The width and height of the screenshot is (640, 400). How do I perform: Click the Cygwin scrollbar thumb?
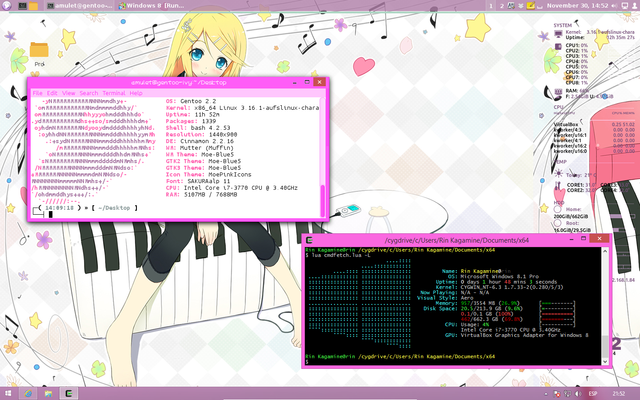[x=605, y=347]
